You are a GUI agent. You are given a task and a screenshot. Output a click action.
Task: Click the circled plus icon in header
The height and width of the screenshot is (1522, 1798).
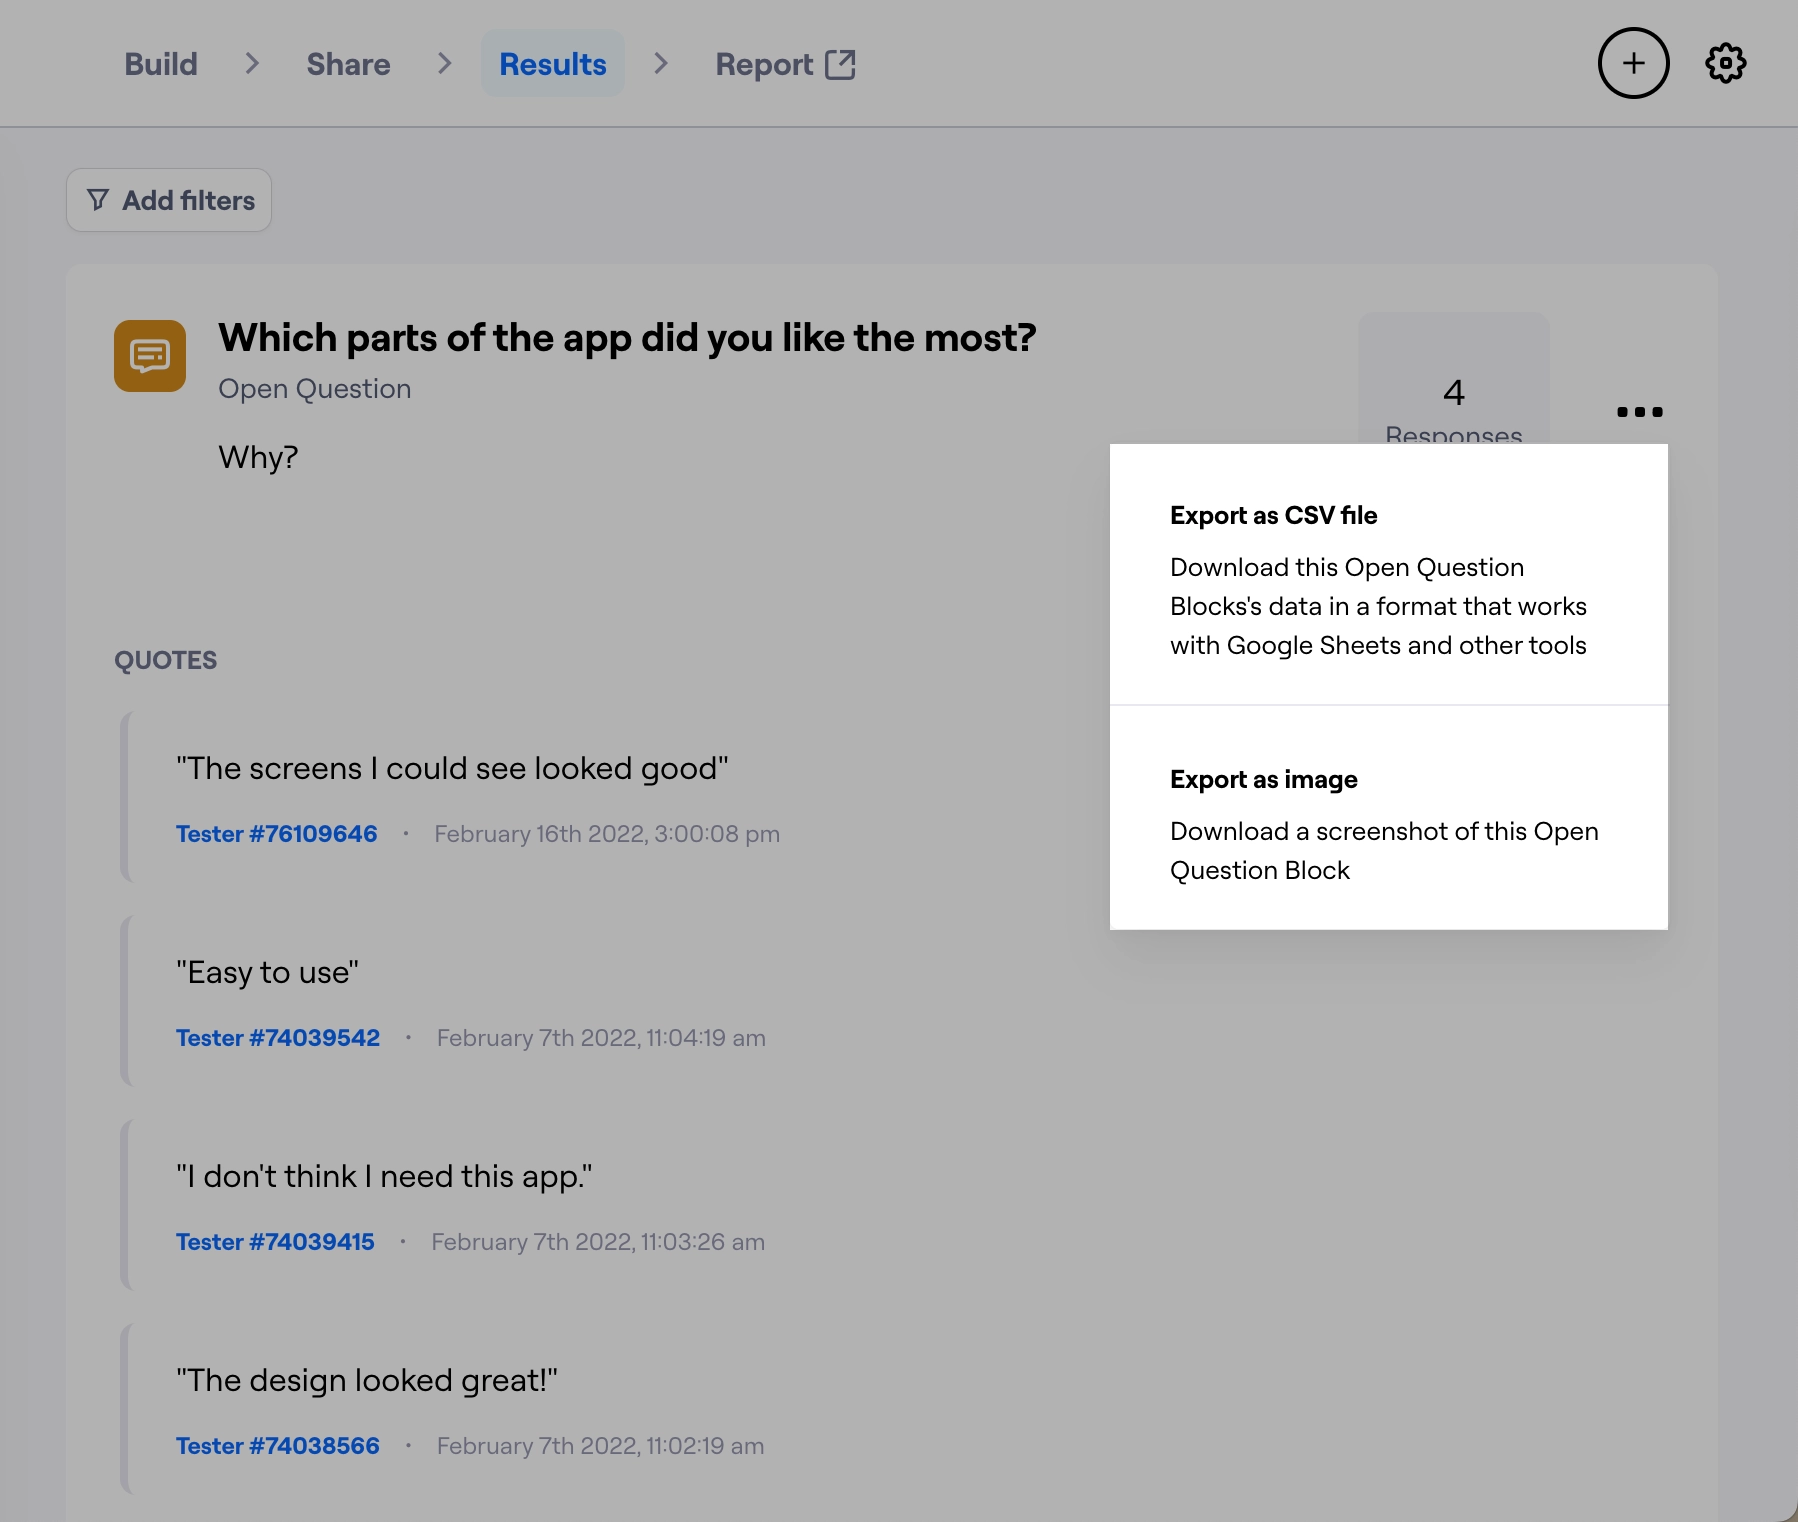coord(1633,63)
